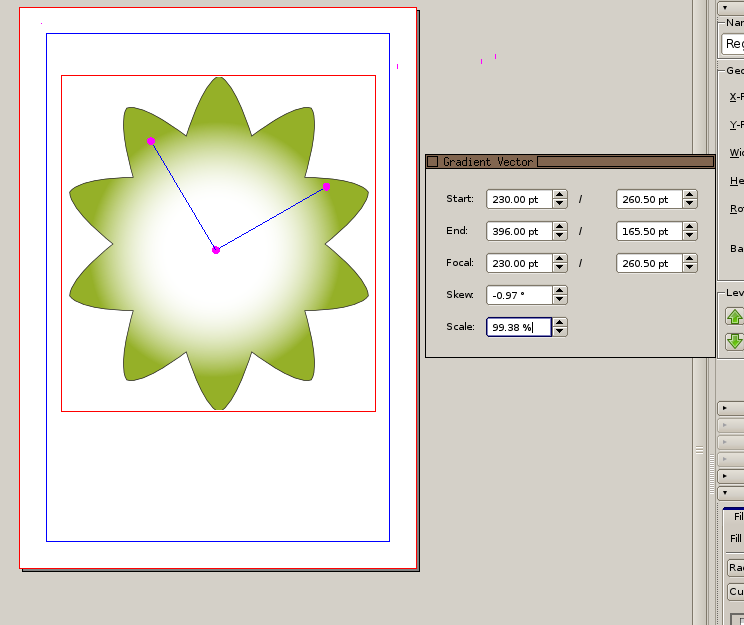744x625 pixels.
Task: Decrease the Scale percentage with down arrow
Action: (560, 332)
